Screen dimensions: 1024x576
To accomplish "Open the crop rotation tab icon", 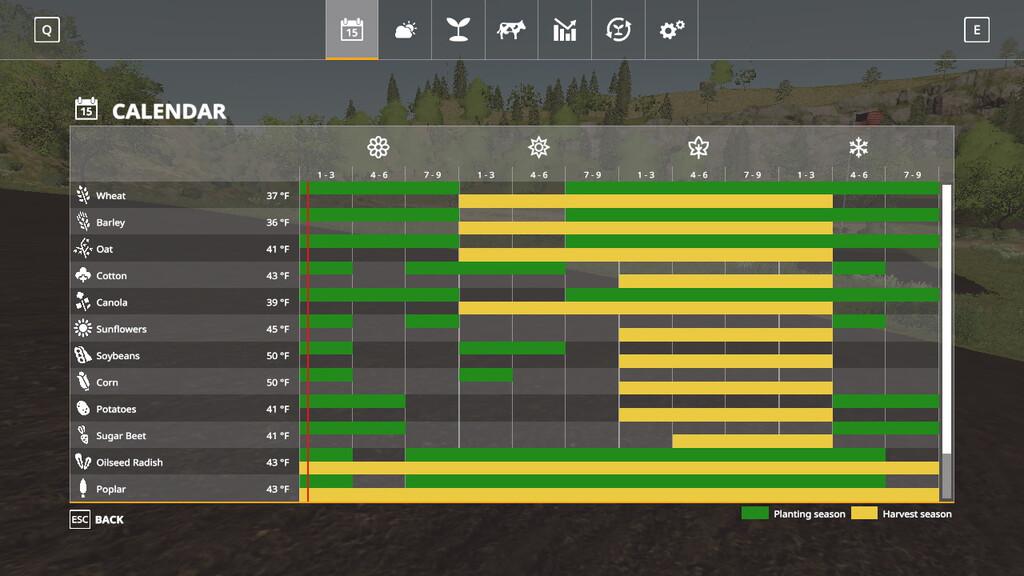I will (x=618, y=30).
